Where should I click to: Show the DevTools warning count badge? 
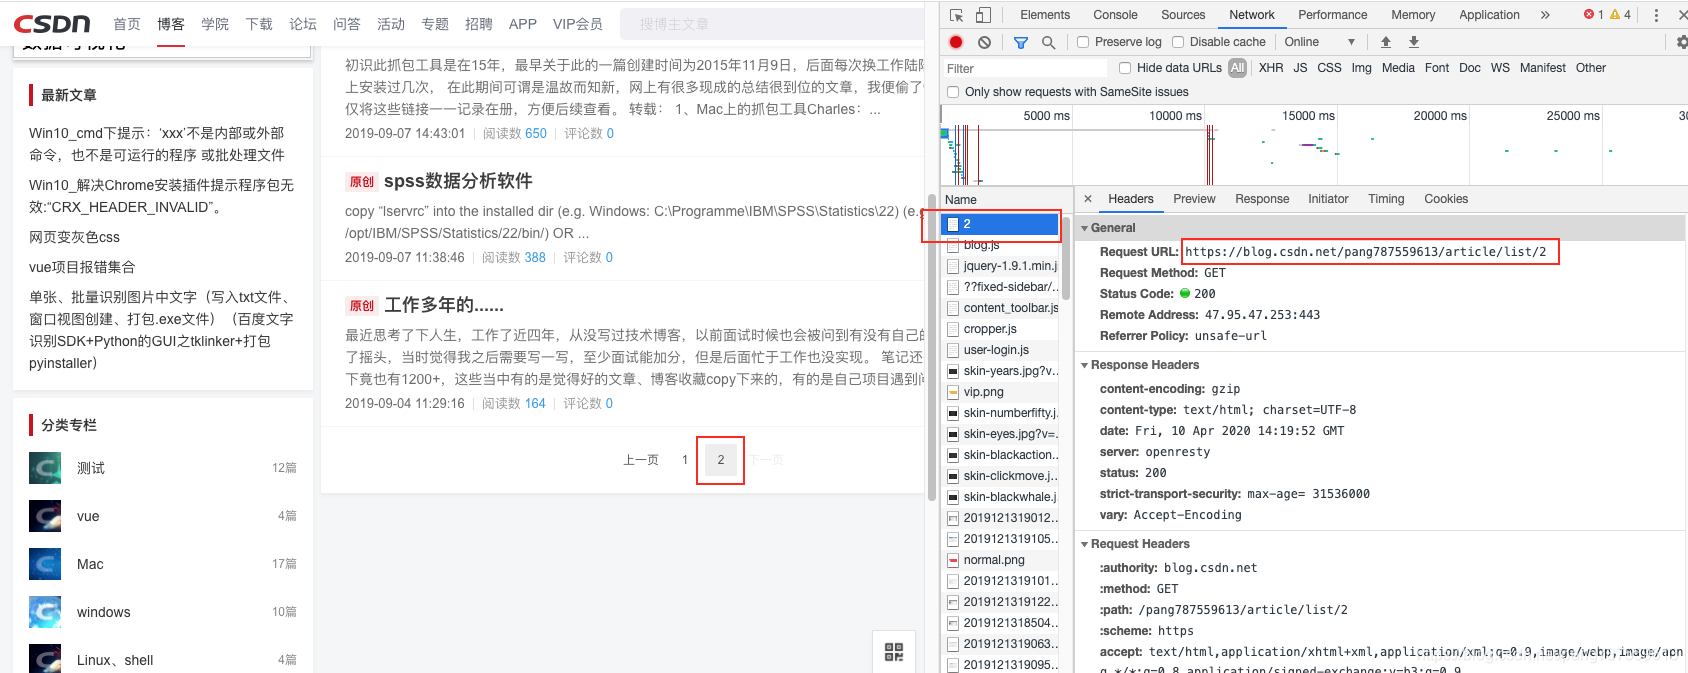[1620, 15]
